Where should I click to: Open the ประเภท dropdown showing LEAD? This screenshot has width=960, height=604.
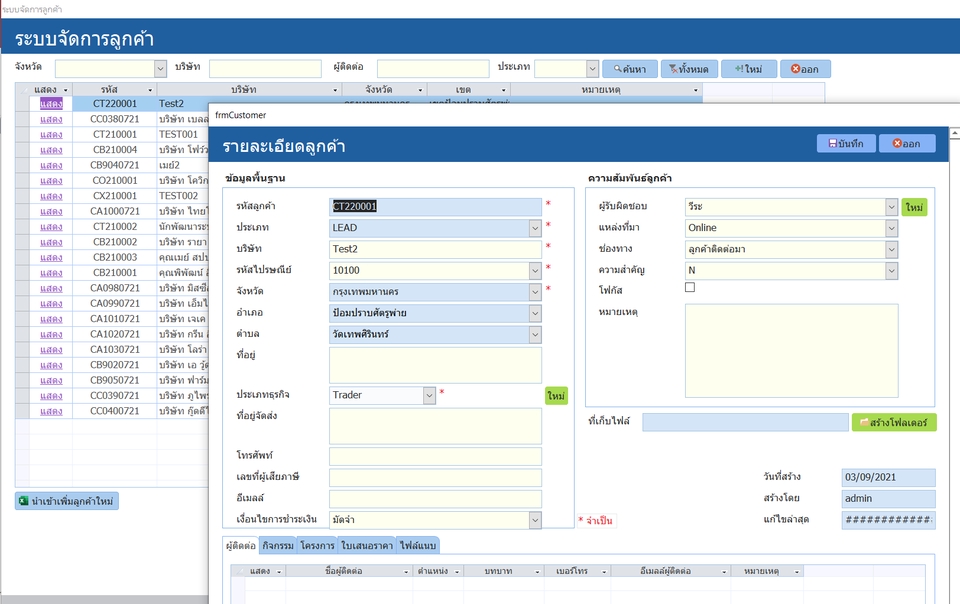[x=535, y=228]
